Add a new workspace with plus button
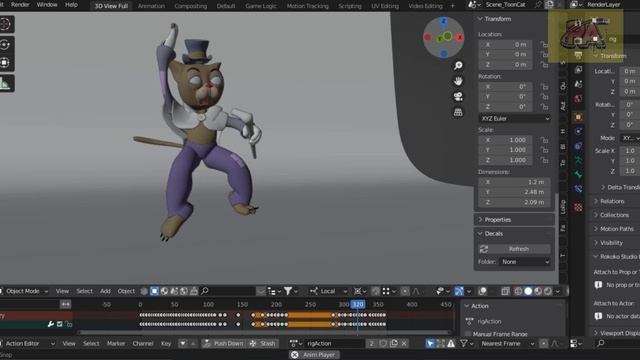Viewport: 640px width, 360px height. tap(452, 6)
